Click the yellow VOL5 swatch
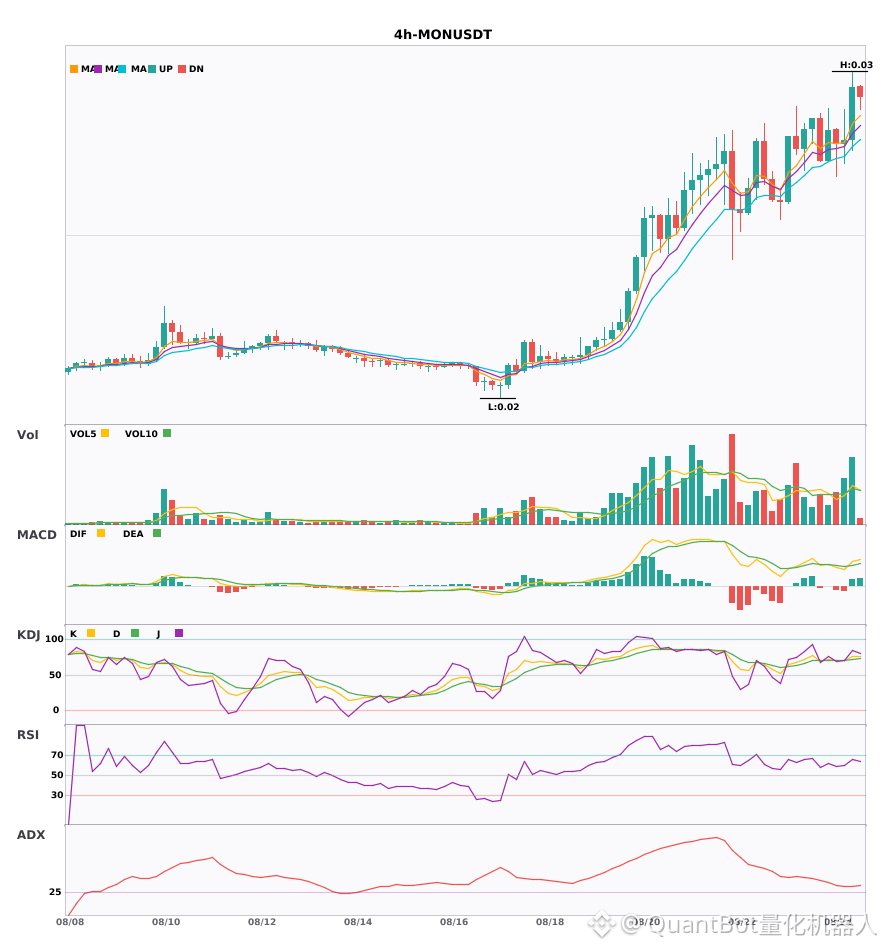Screen dimensions: 885x950 tap(105, 433)
